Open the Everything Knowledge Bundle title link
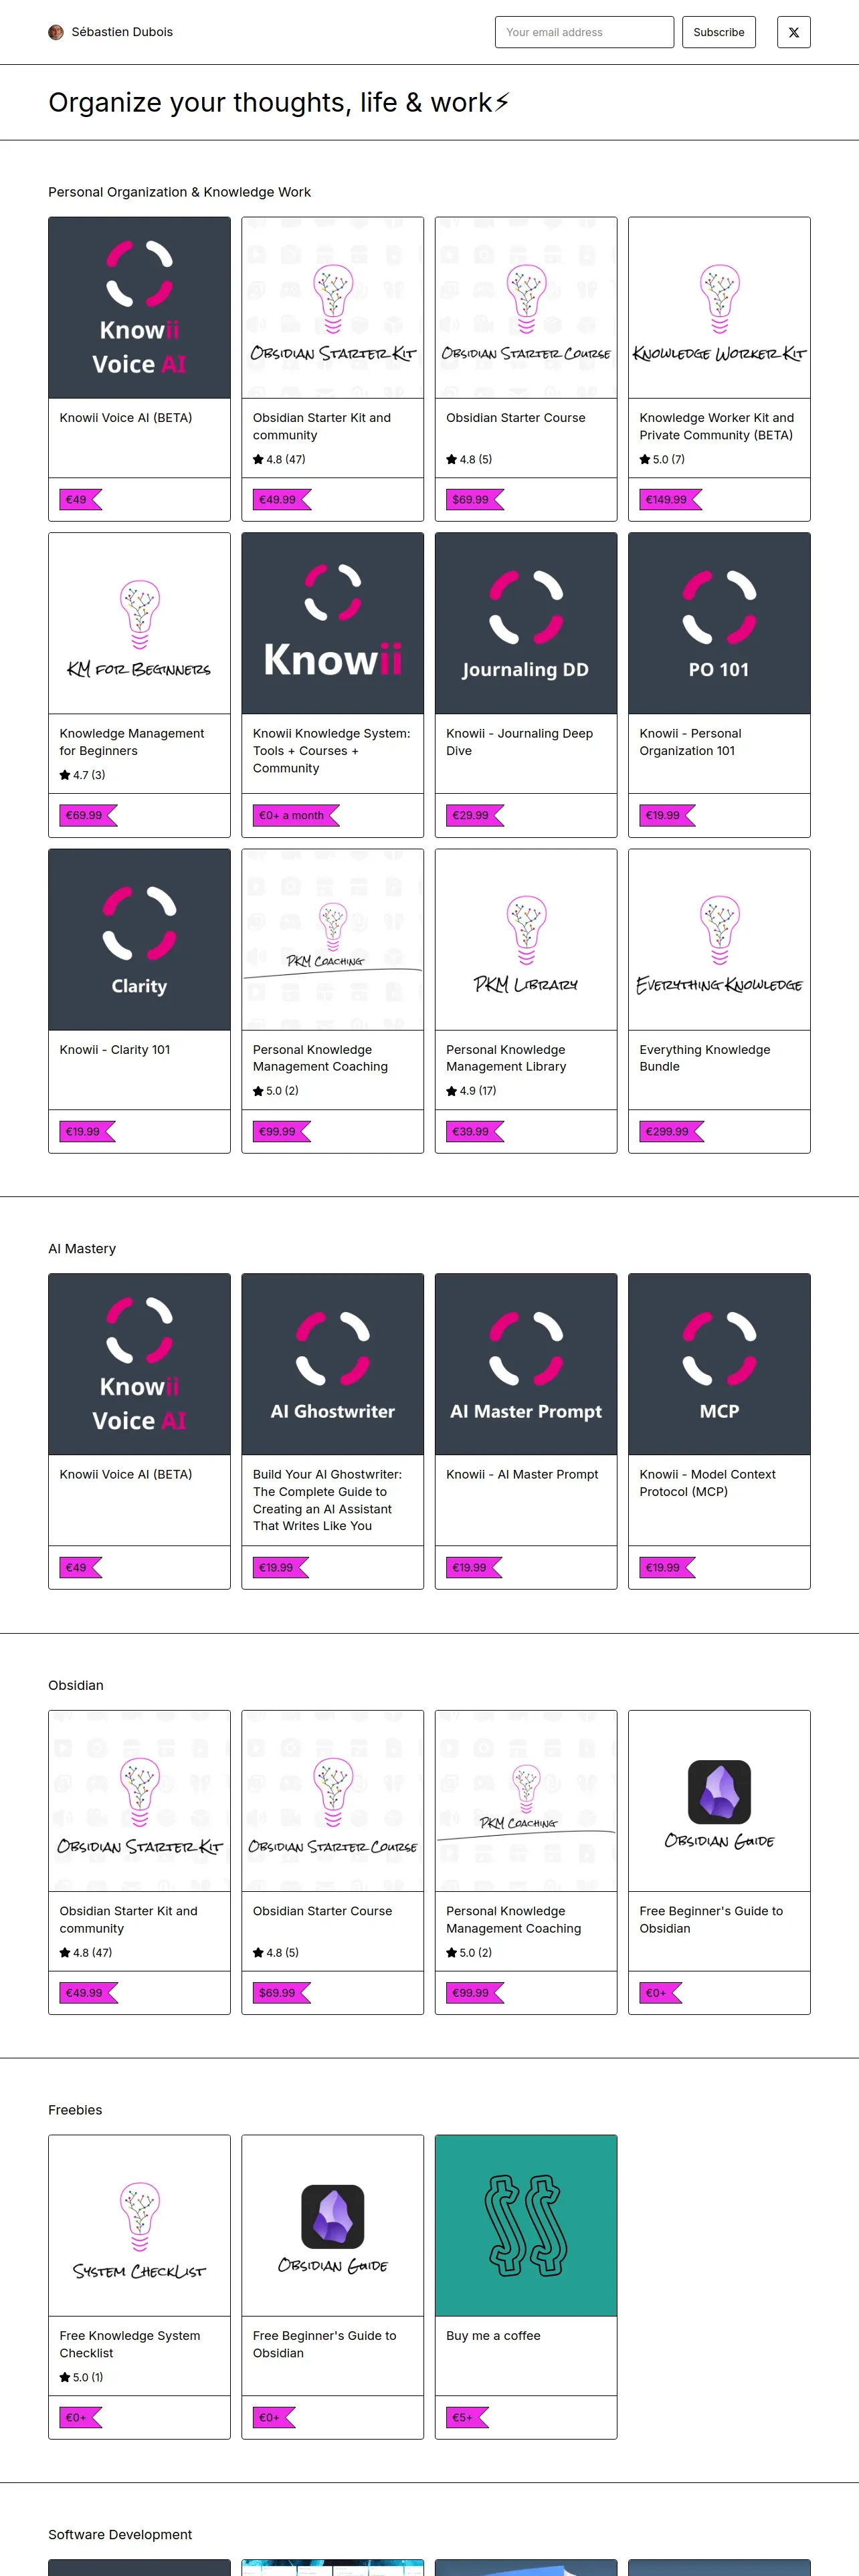Image resolution: width=859 pixels, height=2576 pixels. pos(704,1057)
